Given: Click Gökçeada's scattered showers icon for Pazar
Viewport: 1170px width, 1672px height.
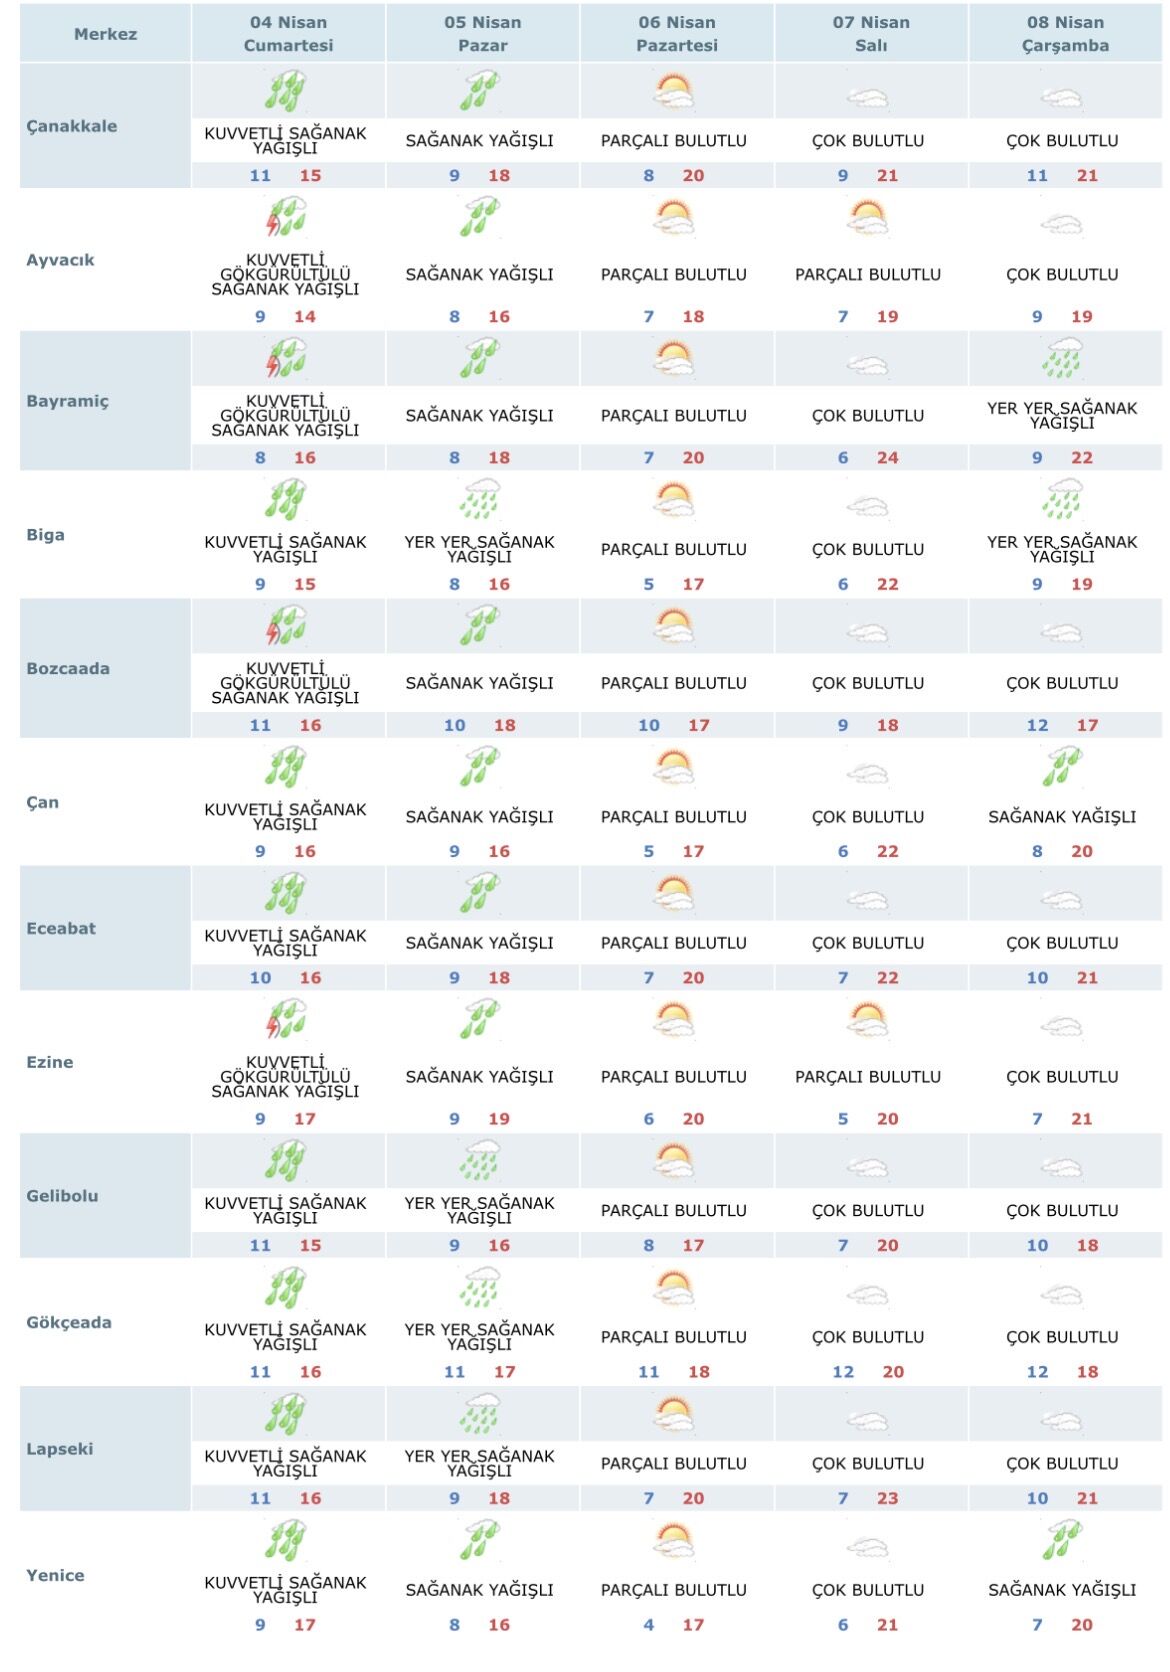Looking at the screenshot, I should pos(480,1287).
